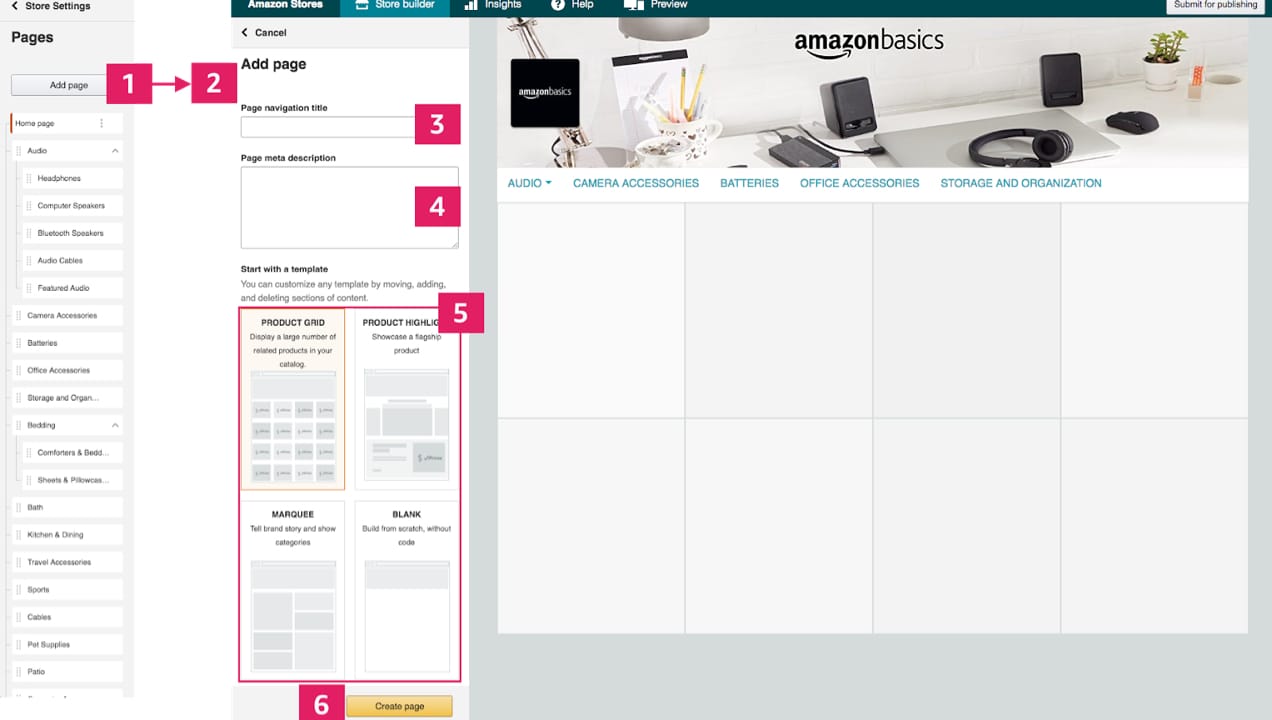
Task: Select Home page in pages list
Action: point(66,123)
